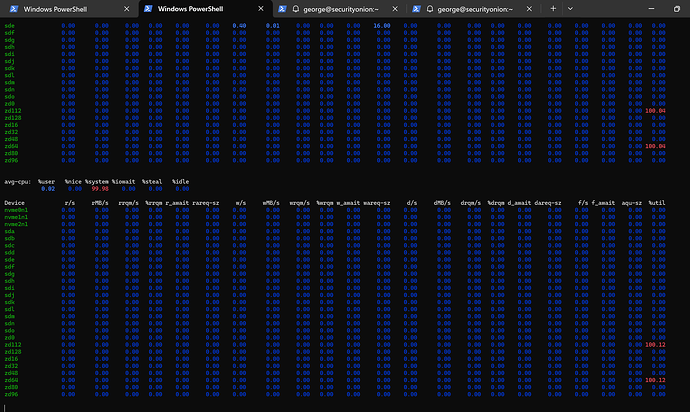
Task: Click the 'd_await' column header
Action: click(520, 203)
